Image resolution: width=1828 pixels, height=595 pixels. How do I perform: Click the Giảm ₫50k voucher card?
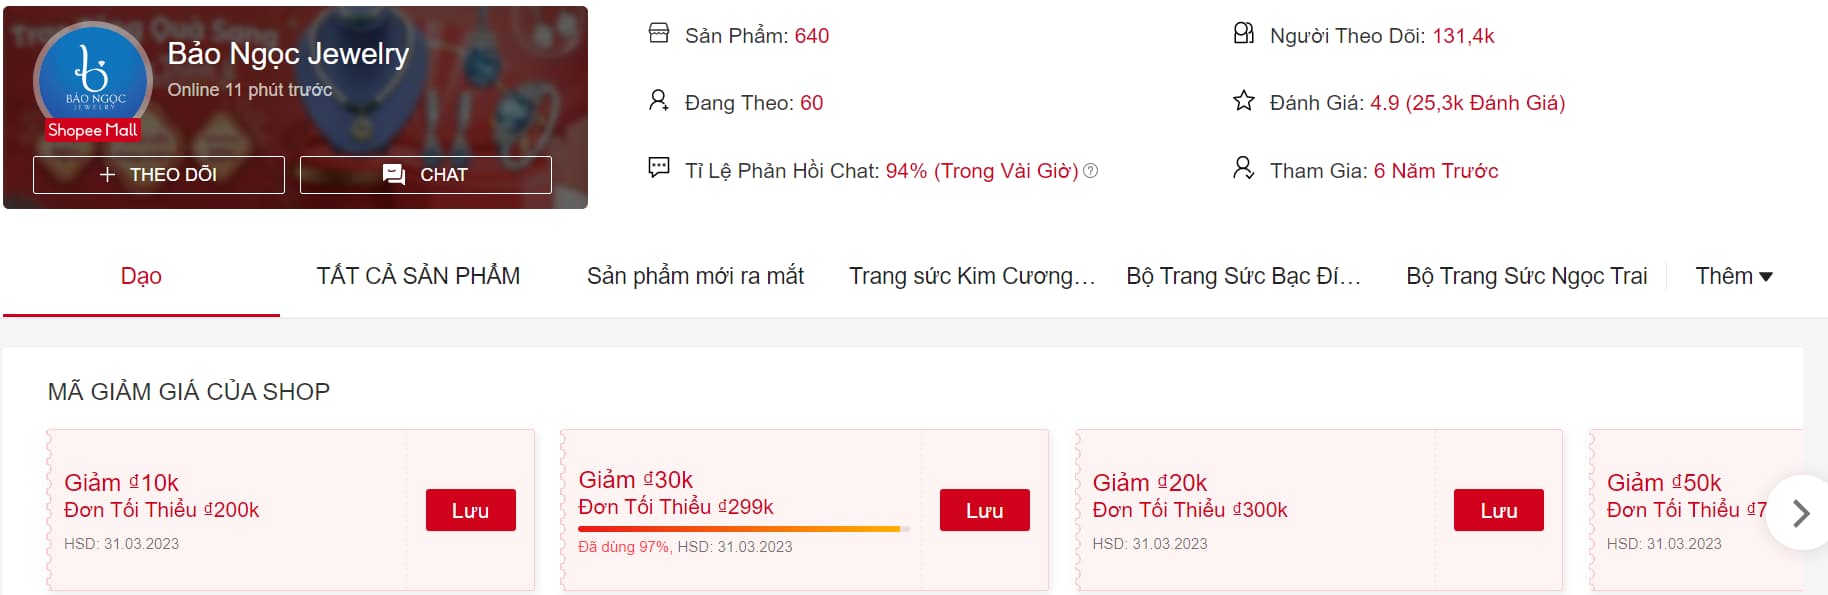pyautogui.click(x=1680, y=510)
